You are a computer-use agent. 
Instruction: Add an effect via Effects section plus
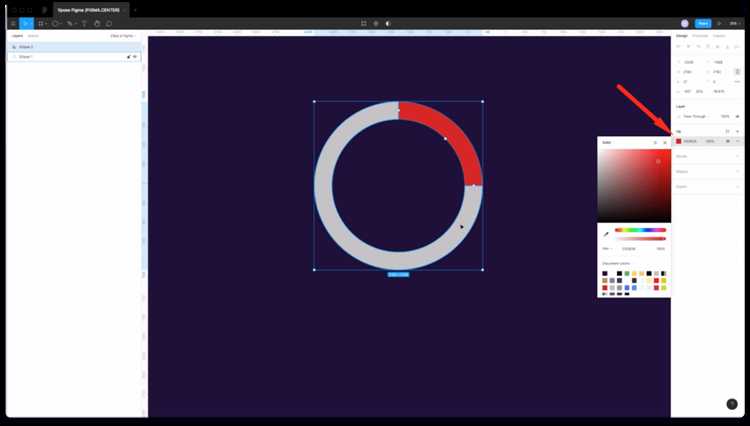[x=737, y=172]
